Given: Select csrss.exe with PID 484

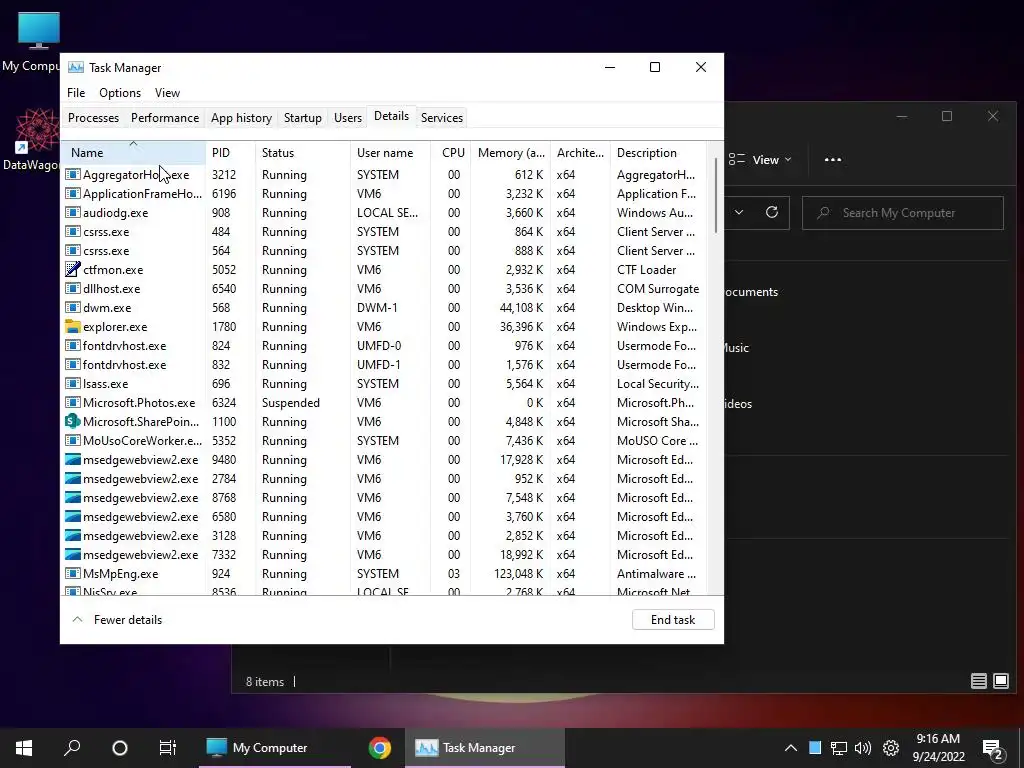Looking at the screenshot, I should tap(384, 232).
